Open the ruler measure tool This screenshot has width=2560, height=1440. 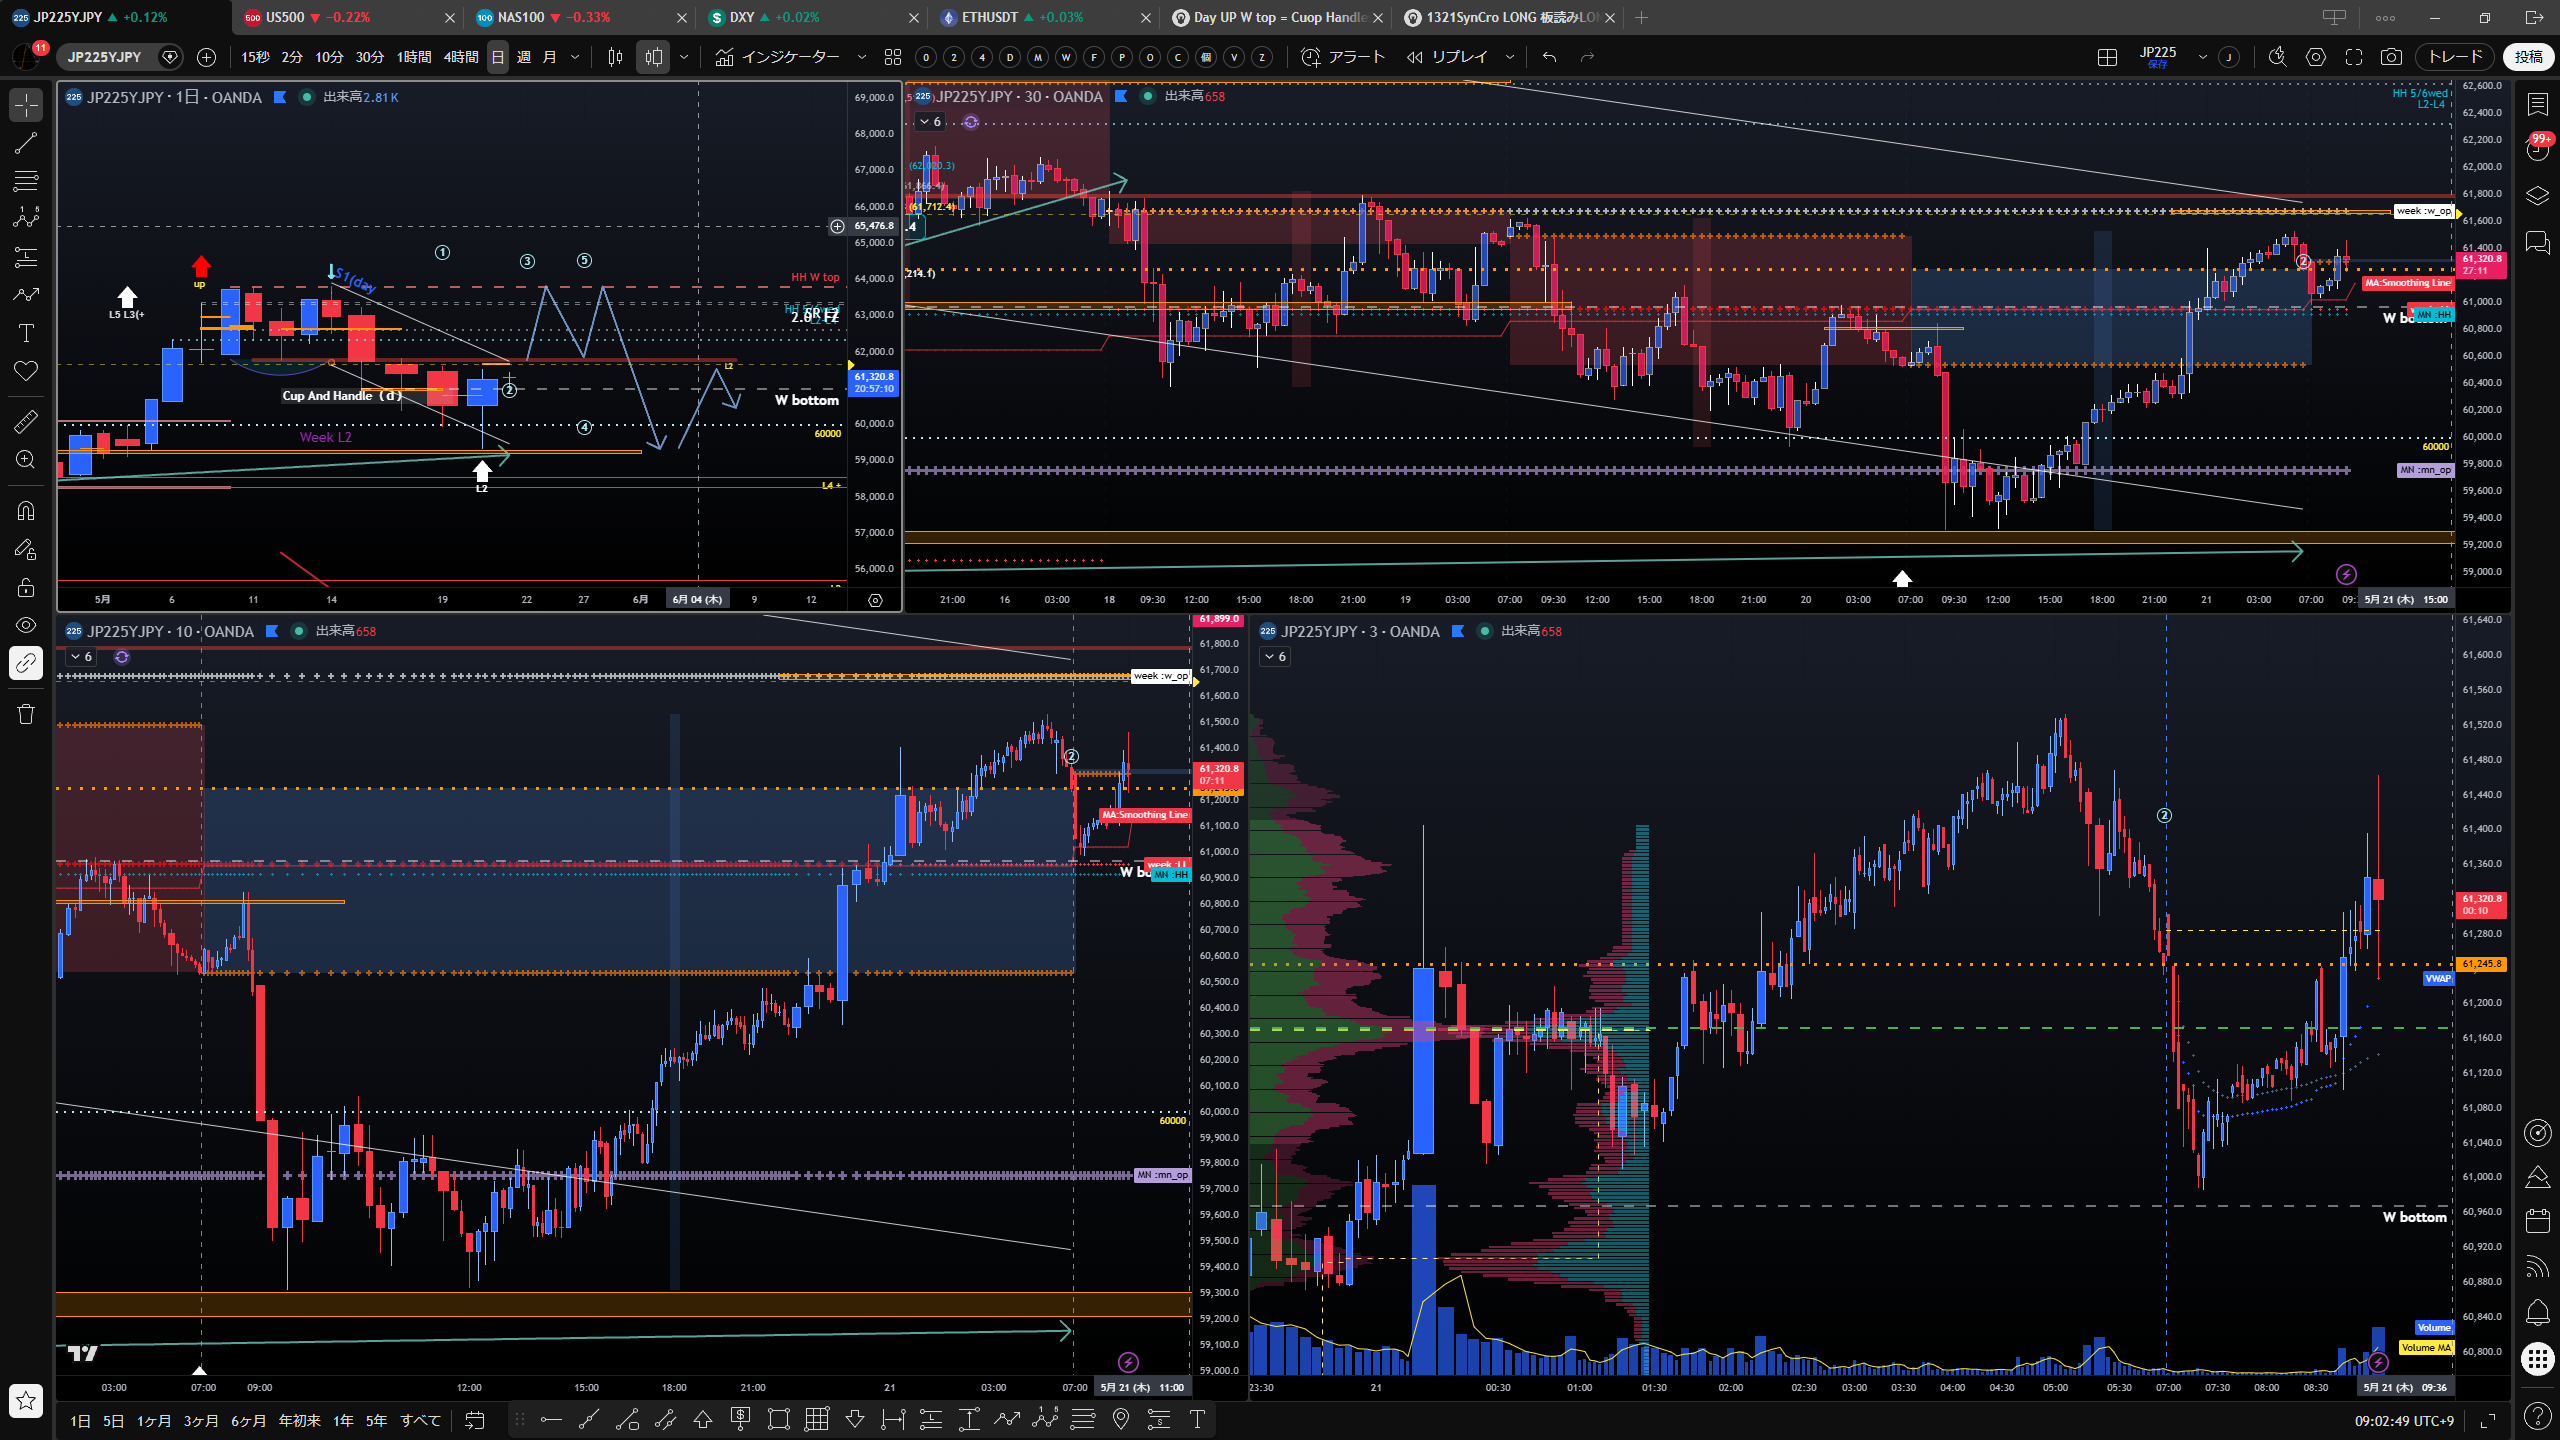(26, 421)
